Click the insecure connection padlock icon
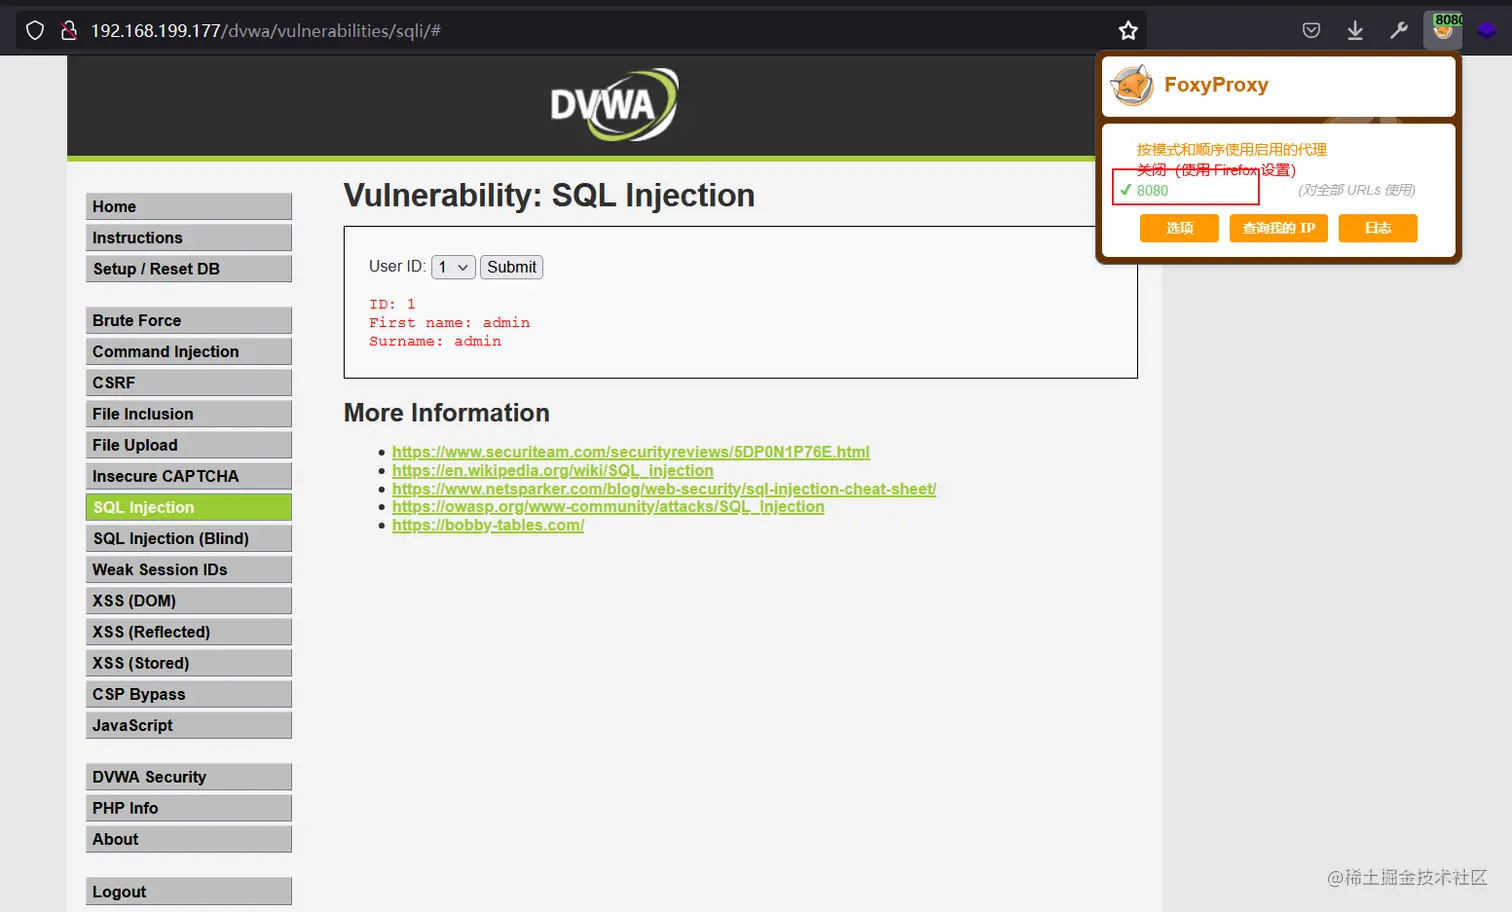The width and height of the screenshot is (1512, 912). coord(69,31)
